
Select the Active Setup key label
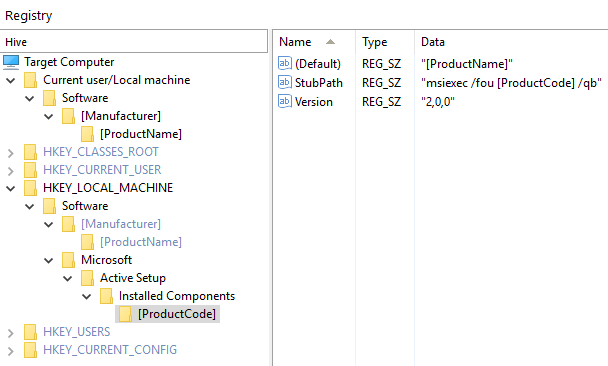133,278
